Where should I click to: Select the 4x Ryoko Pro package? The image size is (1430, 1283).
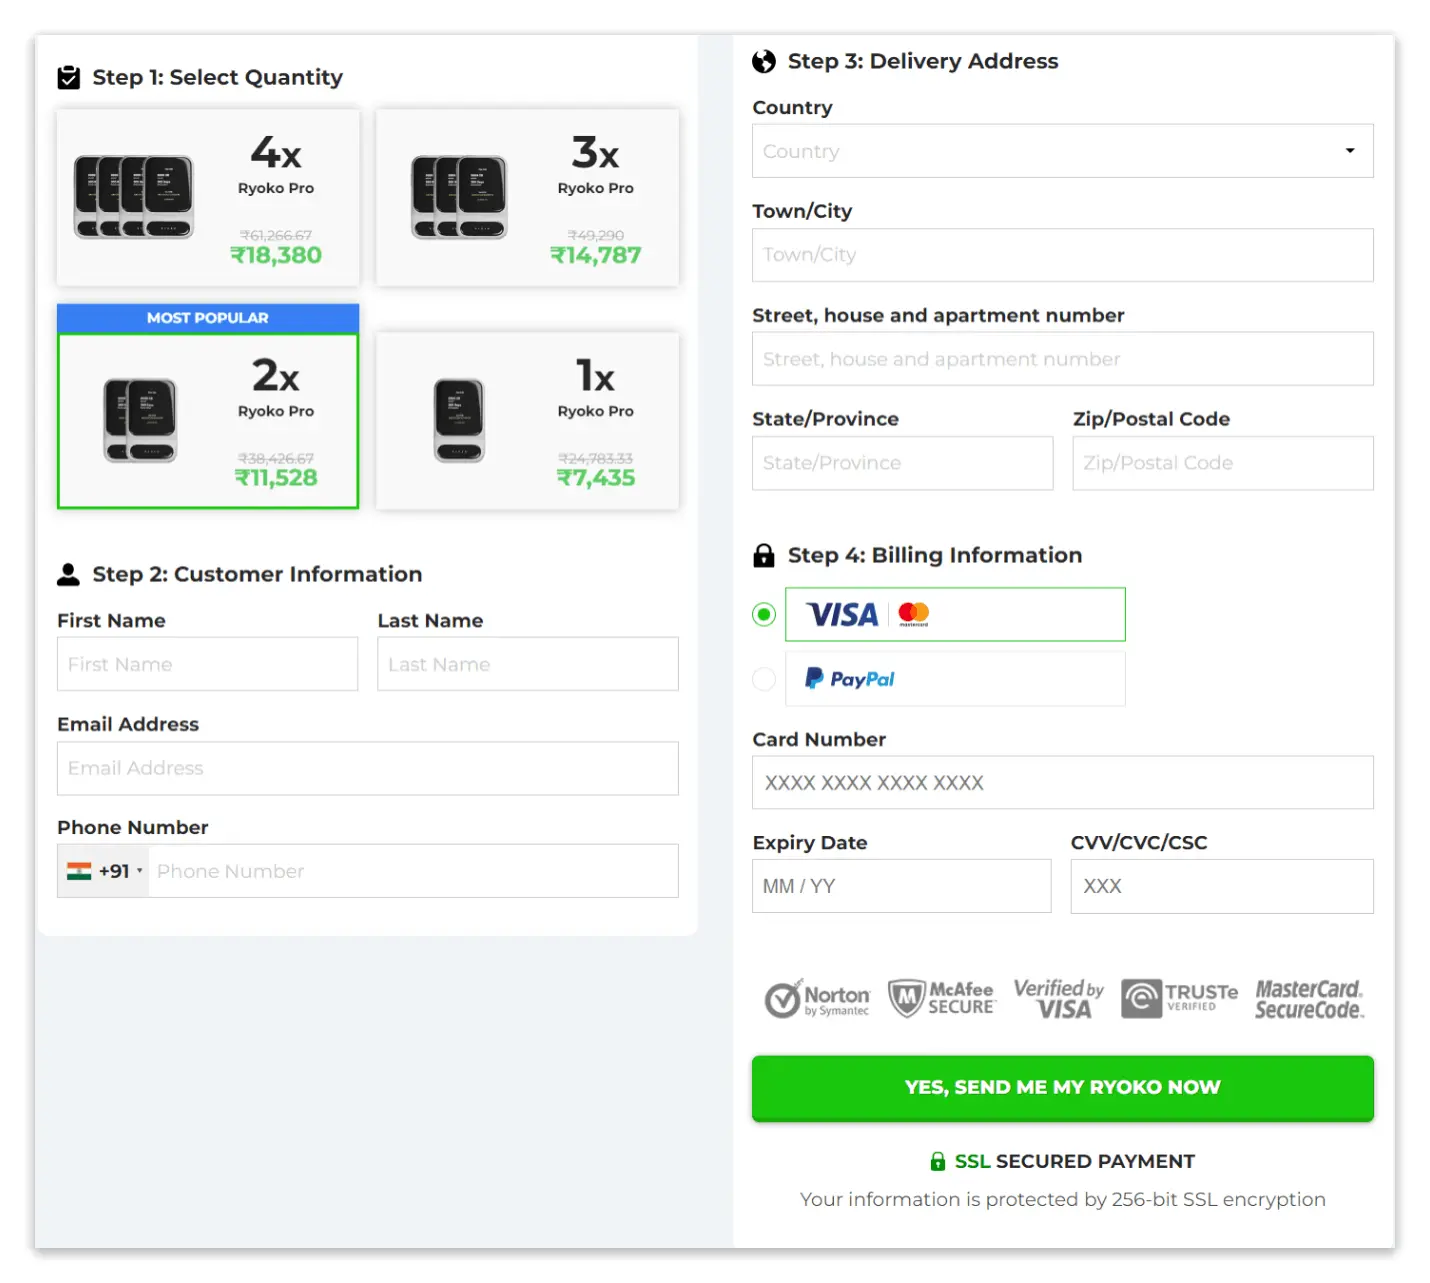pyautogui.click(x=208, y=198)
